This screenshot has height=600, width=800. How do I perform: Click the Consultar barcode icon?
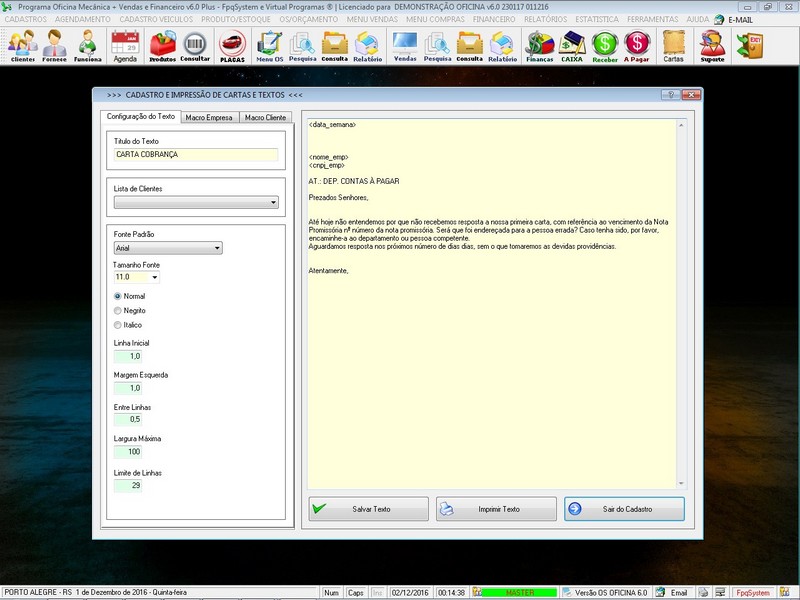tap(195, 46)
